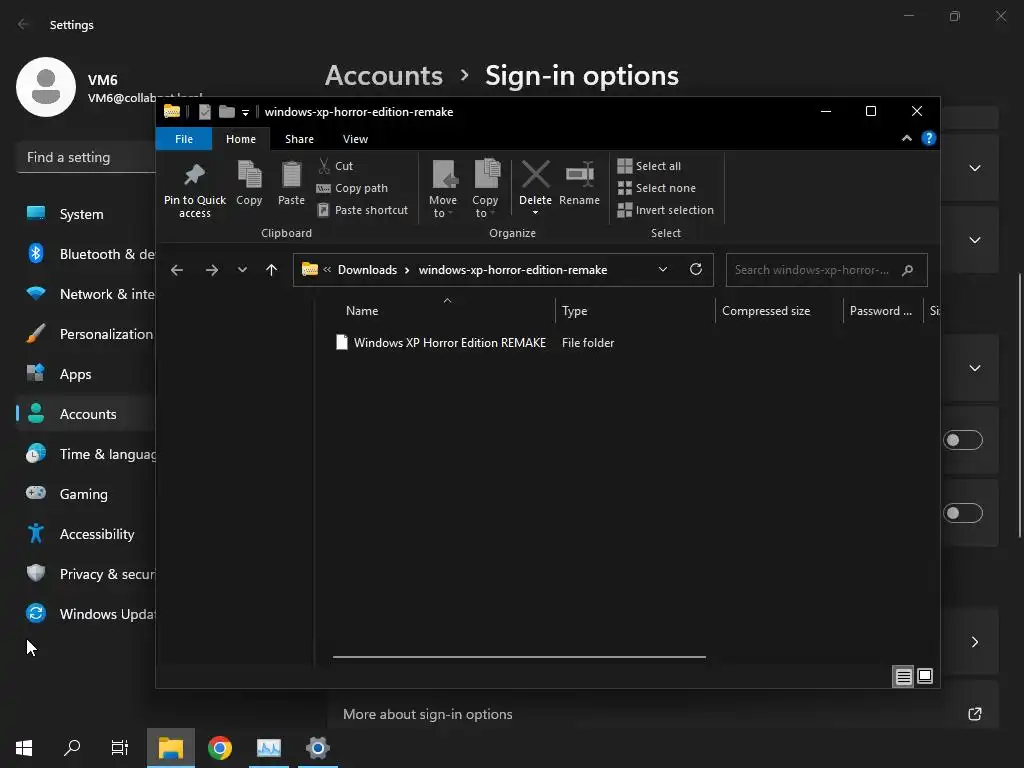Viewport: 1024px width, 768px height.
Task: Switch to the Home ribbon tab
Action: [x=241, y=139]
